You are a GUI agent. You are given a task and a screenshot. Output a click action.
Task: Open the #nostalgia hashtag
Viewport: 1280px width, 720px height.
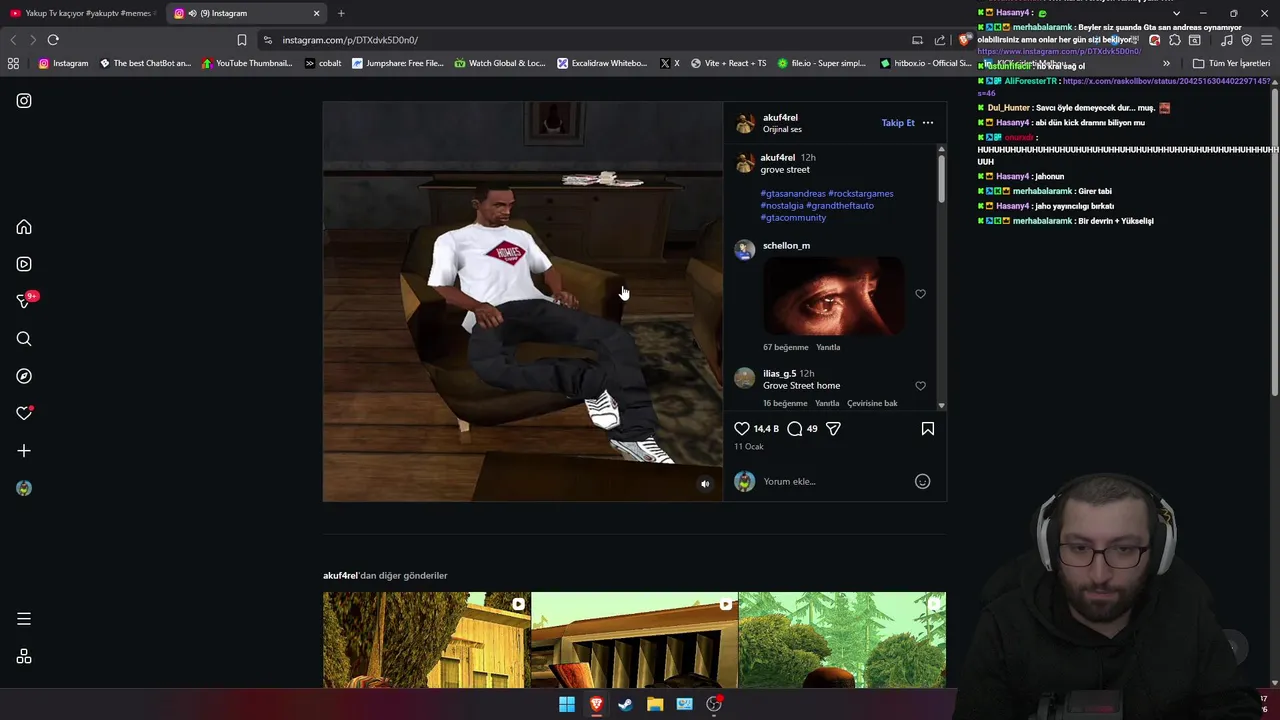coord(782,206)
